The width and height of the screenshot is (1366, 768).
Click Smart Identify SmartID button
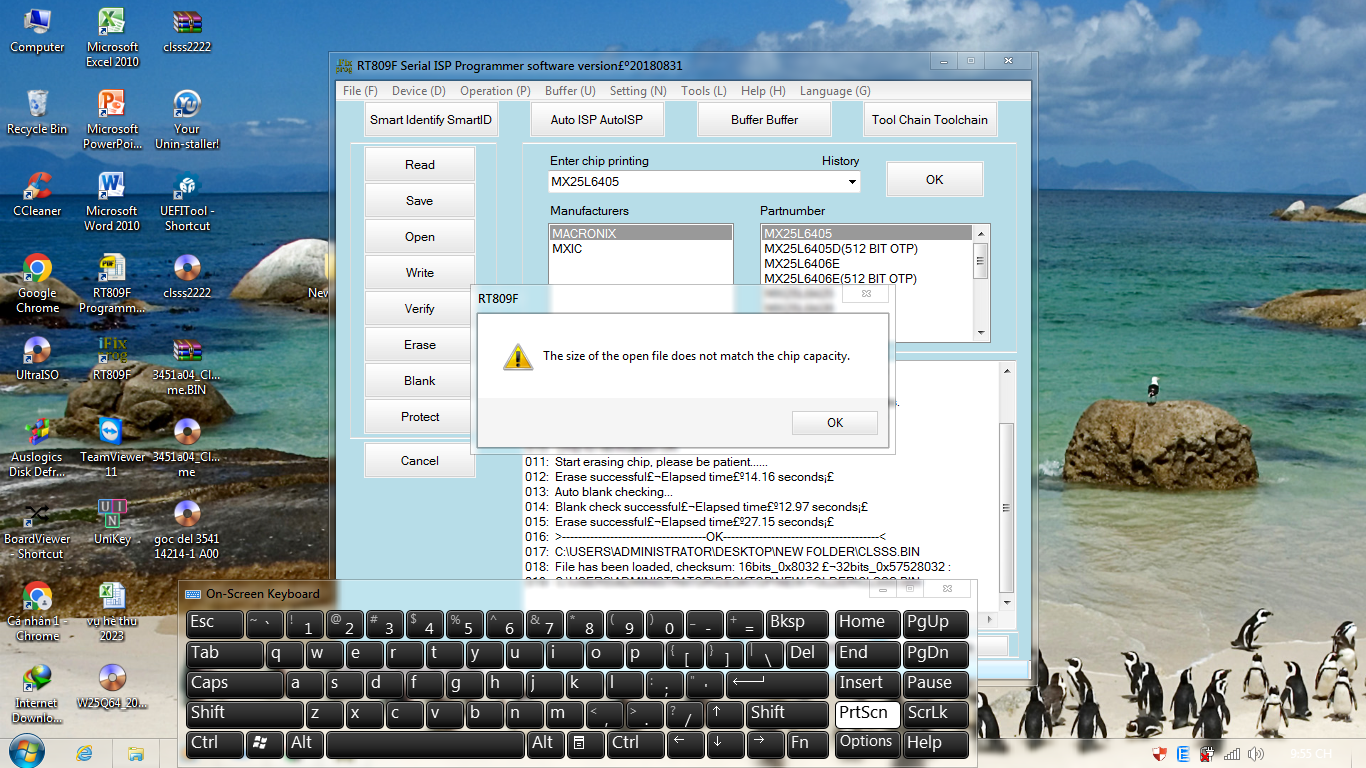point(431,120)
